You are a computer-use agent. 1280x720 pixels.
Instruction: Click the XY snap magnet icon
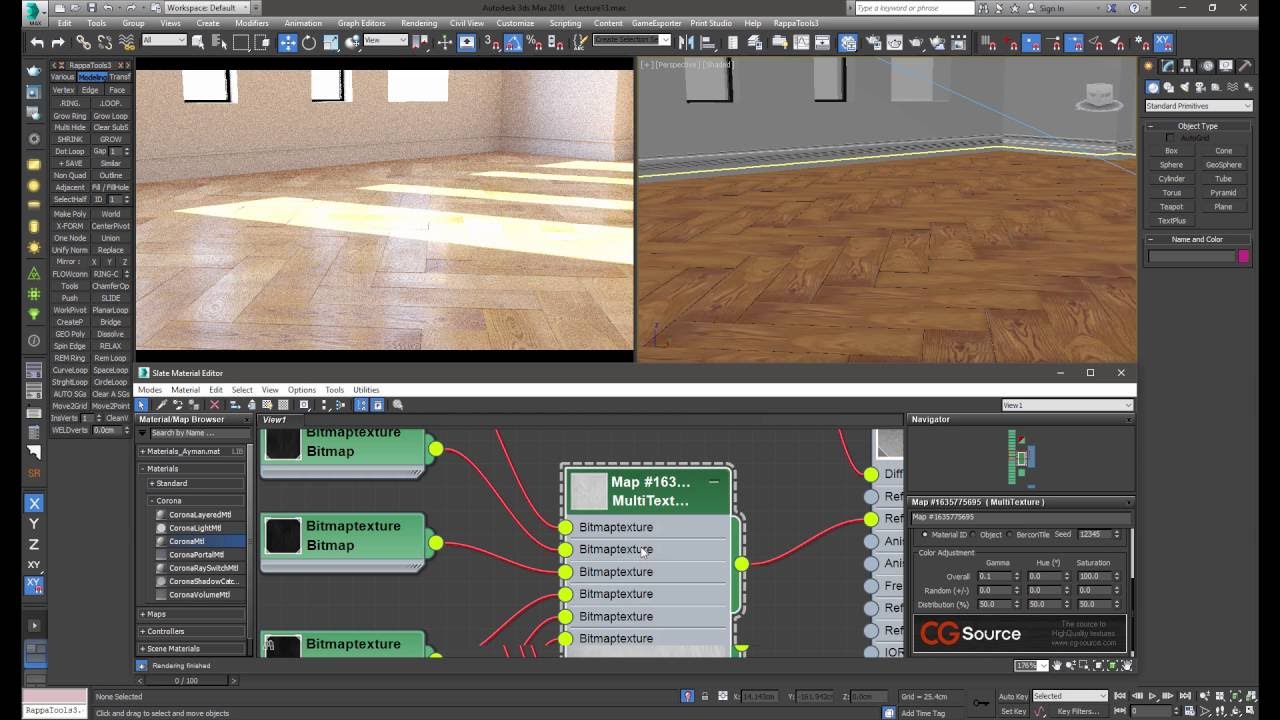pyautogui.click(x=1163, y=42)
